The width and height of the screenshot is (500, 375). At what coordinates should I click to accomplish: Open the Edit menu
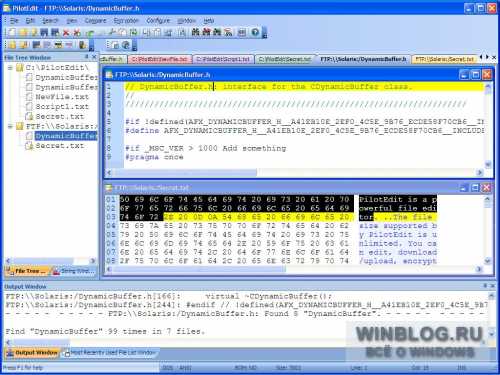pos(30,21)
